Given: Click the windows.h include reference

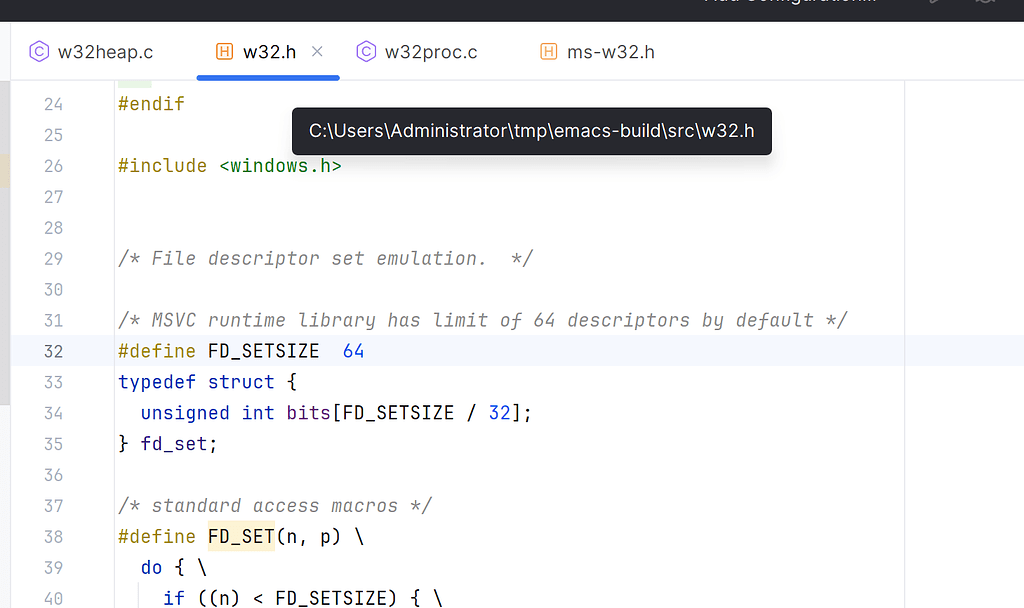Looking at the screenshot, I should pyautogui.click(x=281, y=165).
